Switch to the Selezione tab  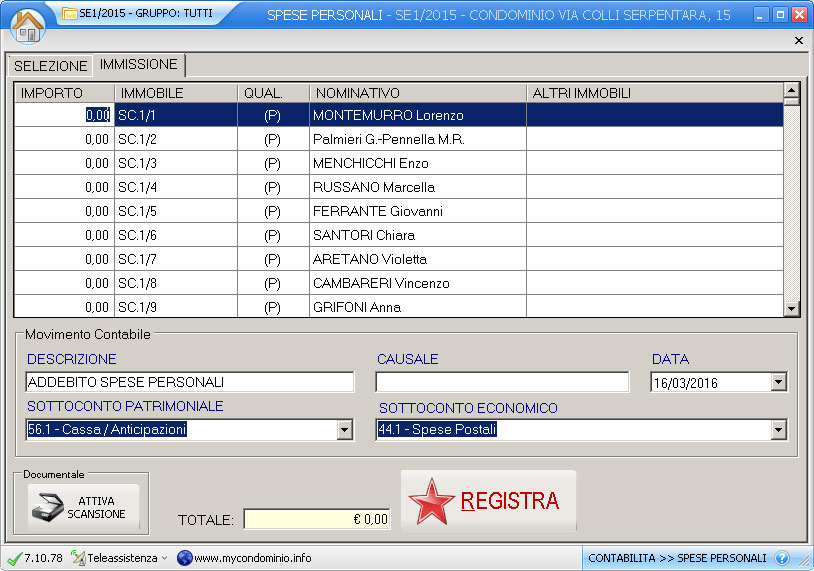tap(50, 66)
